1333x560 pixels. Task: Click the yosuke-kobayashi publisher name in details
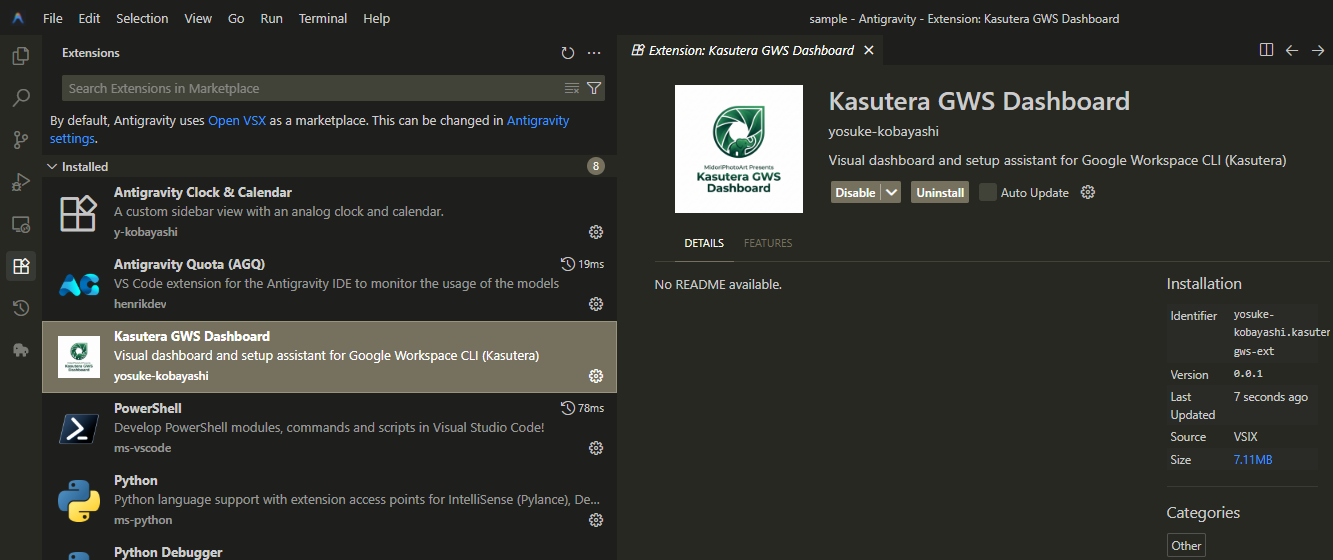pos(884,131)
